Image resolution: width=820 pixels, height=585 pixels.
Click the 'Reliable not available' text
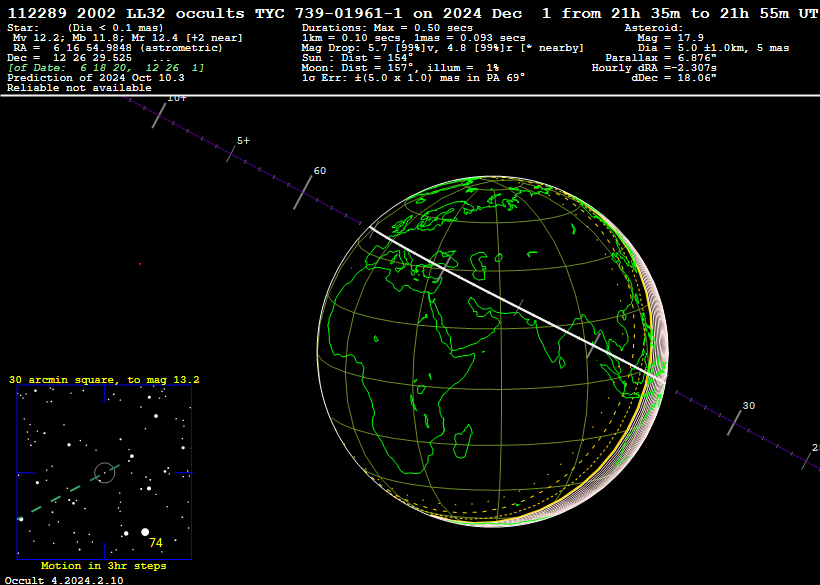pos(79,88)
